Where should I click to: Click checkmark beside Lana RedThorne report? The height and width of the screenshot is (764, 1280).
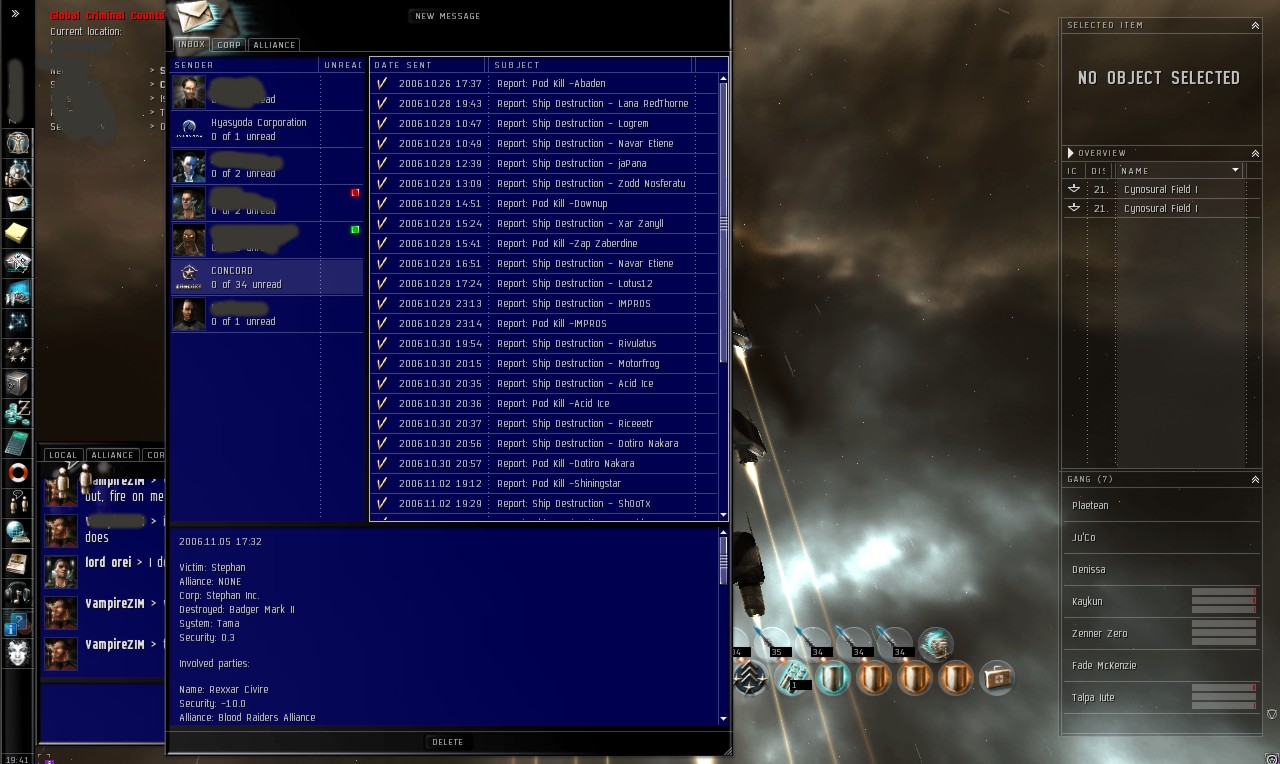click(x=382, y=103)
